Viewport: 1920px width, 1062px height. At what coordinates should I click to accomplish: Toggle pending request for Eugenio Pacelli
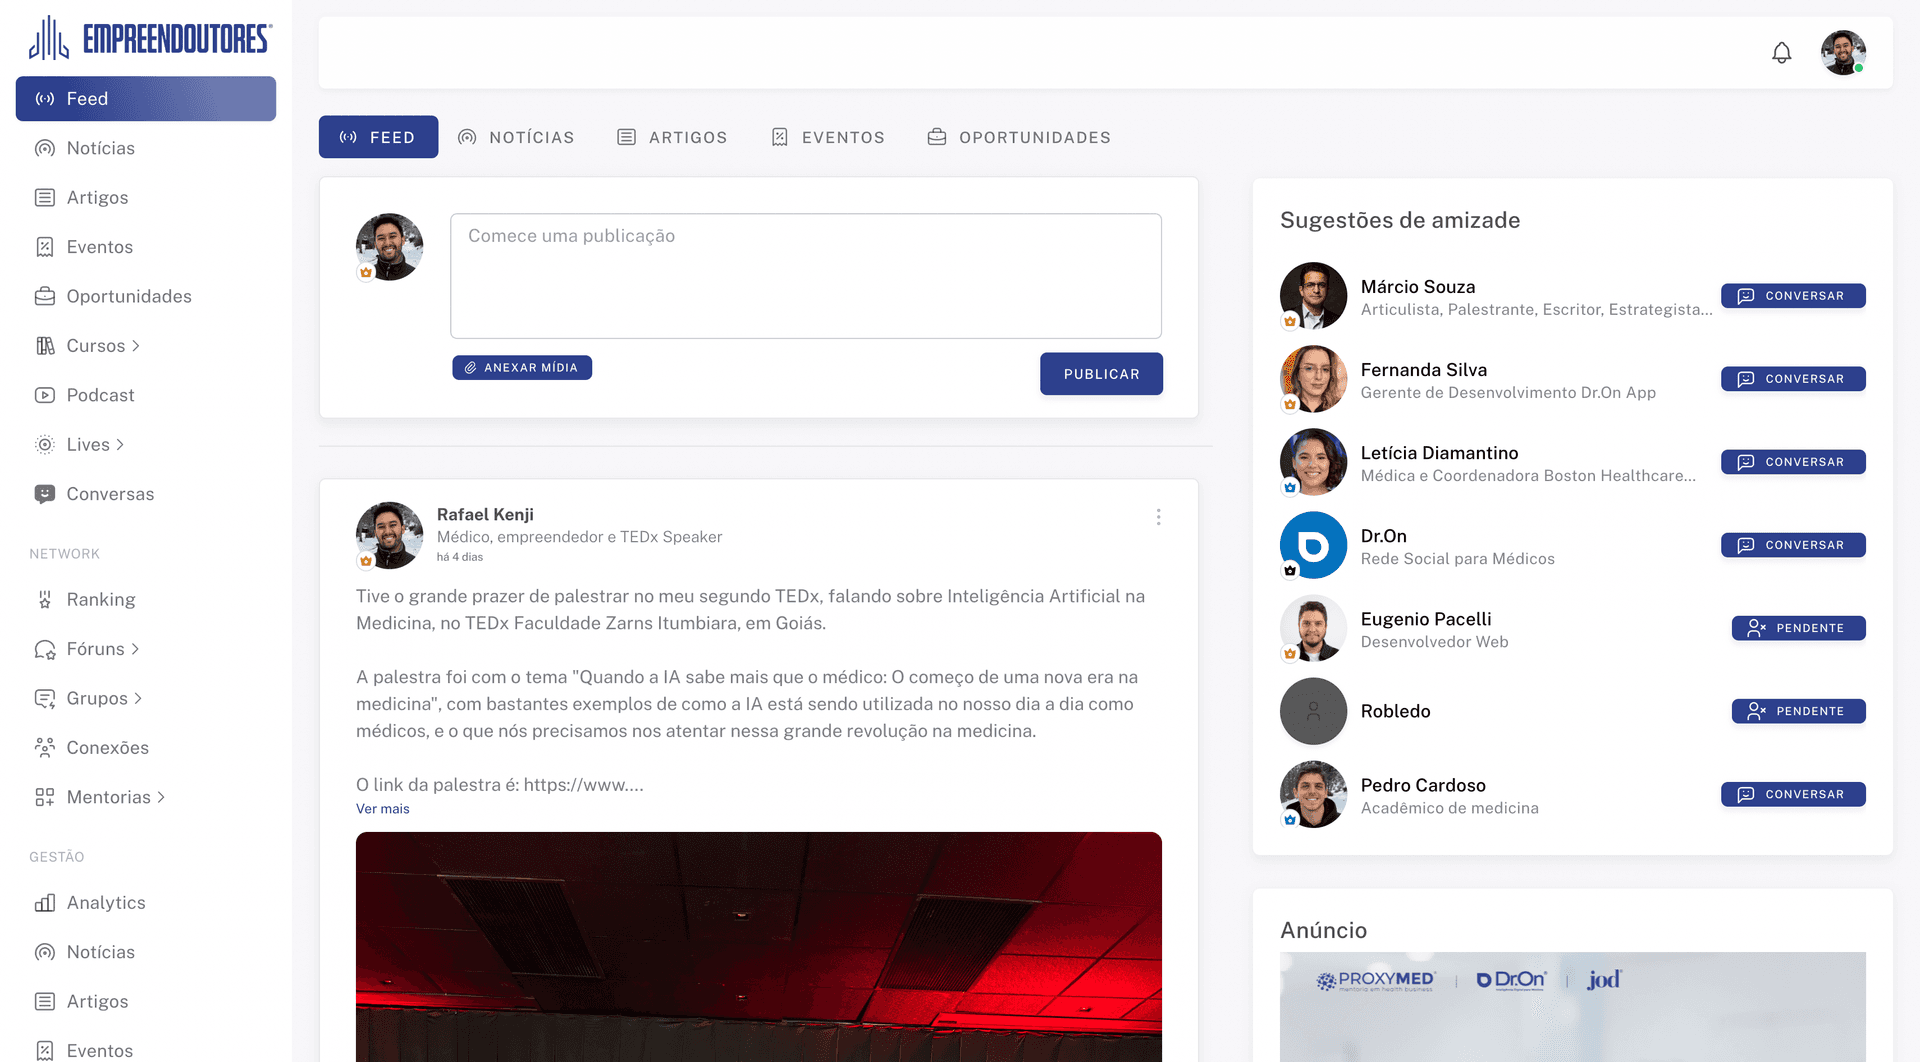(x=1798, y=628)
